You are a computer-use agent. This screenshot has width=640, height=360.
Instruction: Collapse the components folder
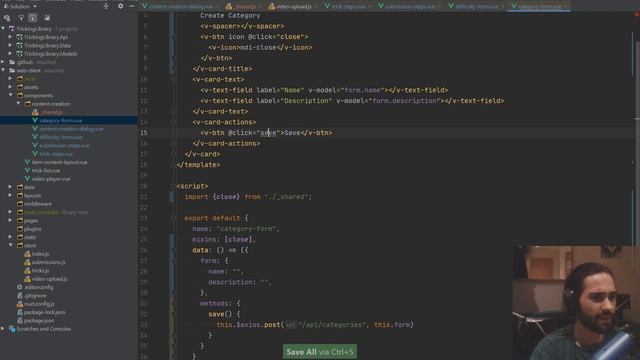click(10, 95)
